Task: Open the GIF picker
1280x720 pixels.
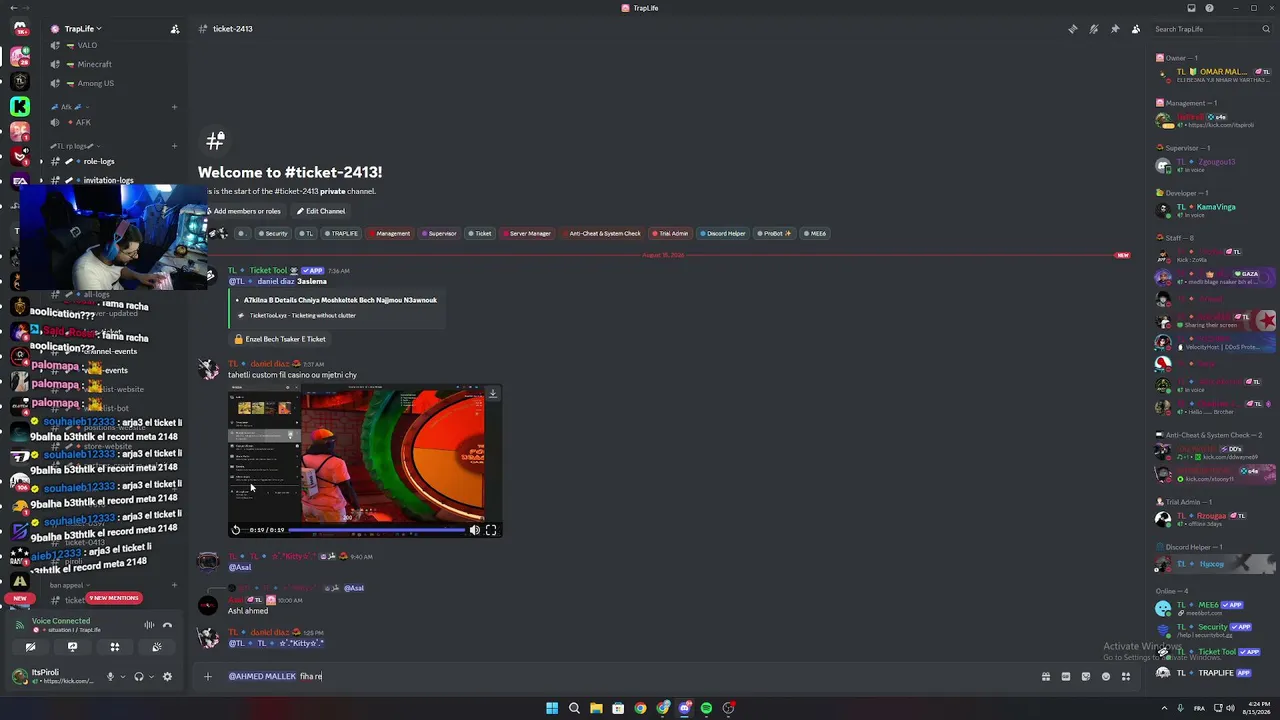Action: (1066, 677)
